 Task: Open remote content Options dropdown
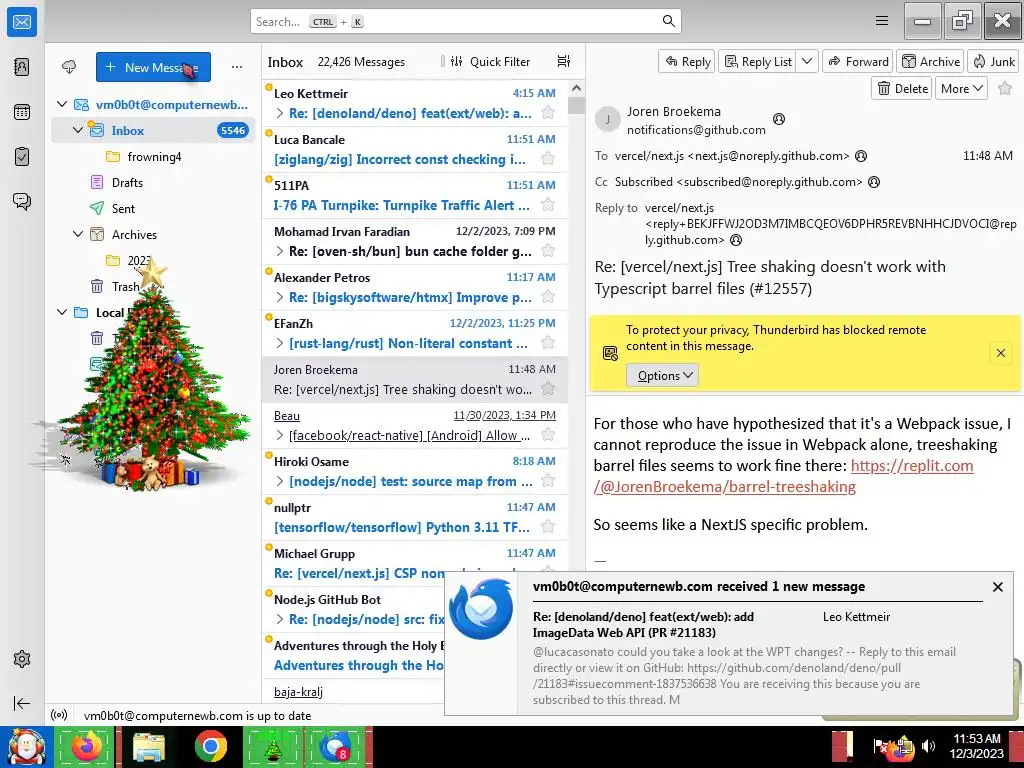(x=663, y=376)
